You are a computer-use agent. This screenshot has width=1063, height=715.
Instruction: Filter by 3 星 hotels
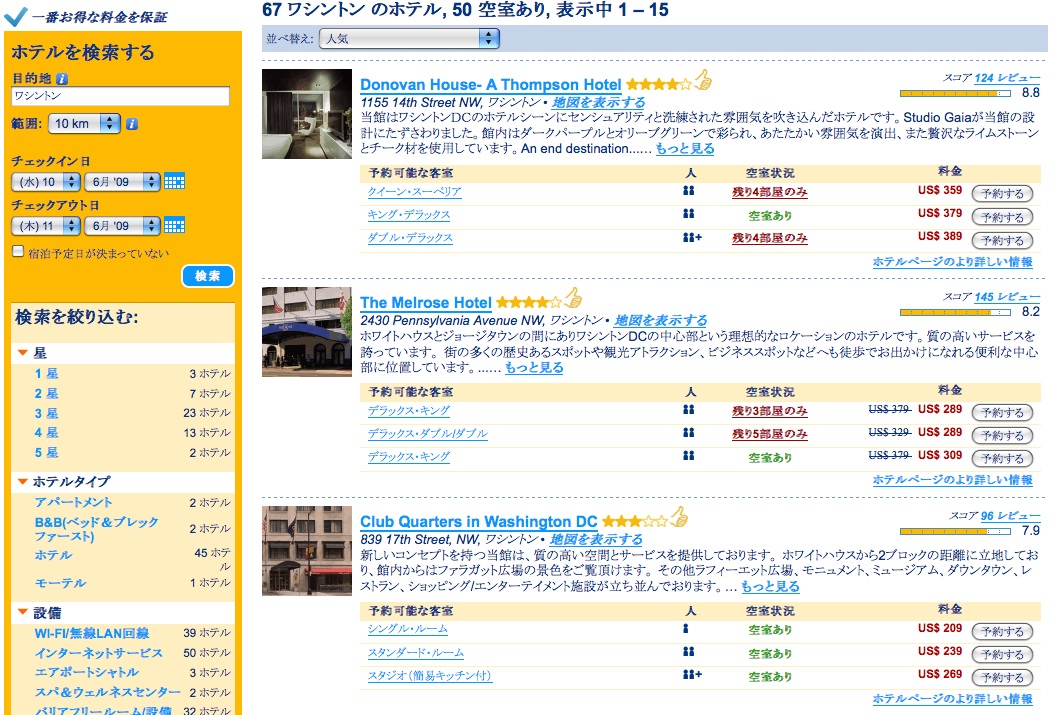click(47, 413)
